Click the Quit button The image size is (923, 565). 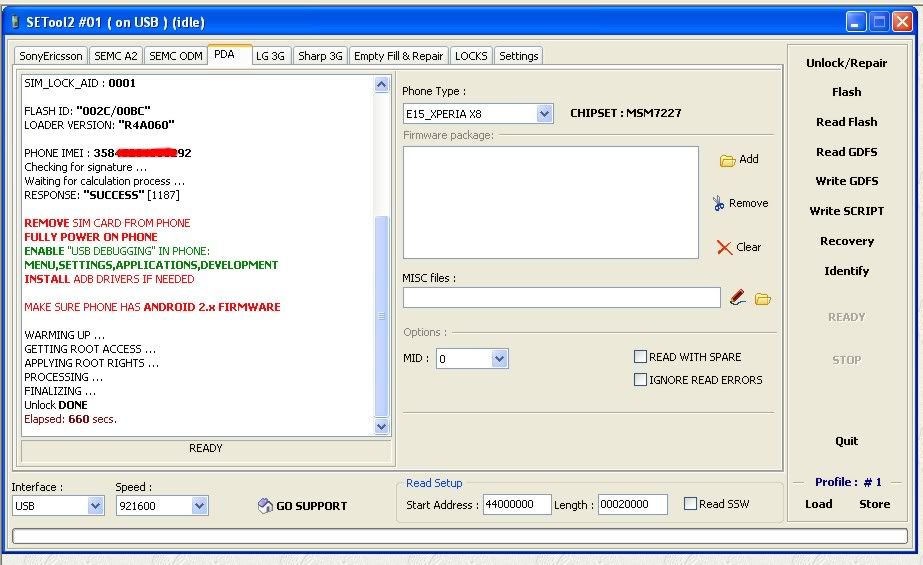point(846,441)
